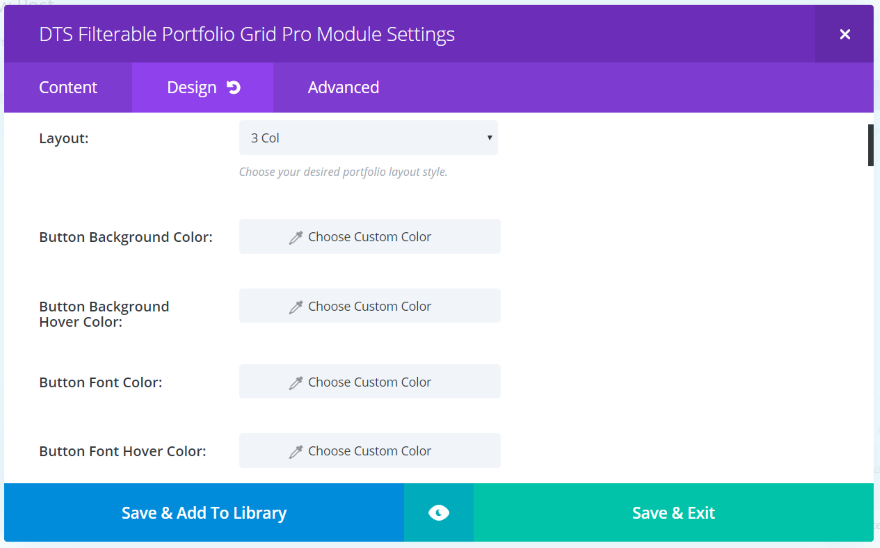Image resolution: width=880 pixels, height=548 pixels.
Task: Click Save & Add To Library
Action: coord(204,513)
